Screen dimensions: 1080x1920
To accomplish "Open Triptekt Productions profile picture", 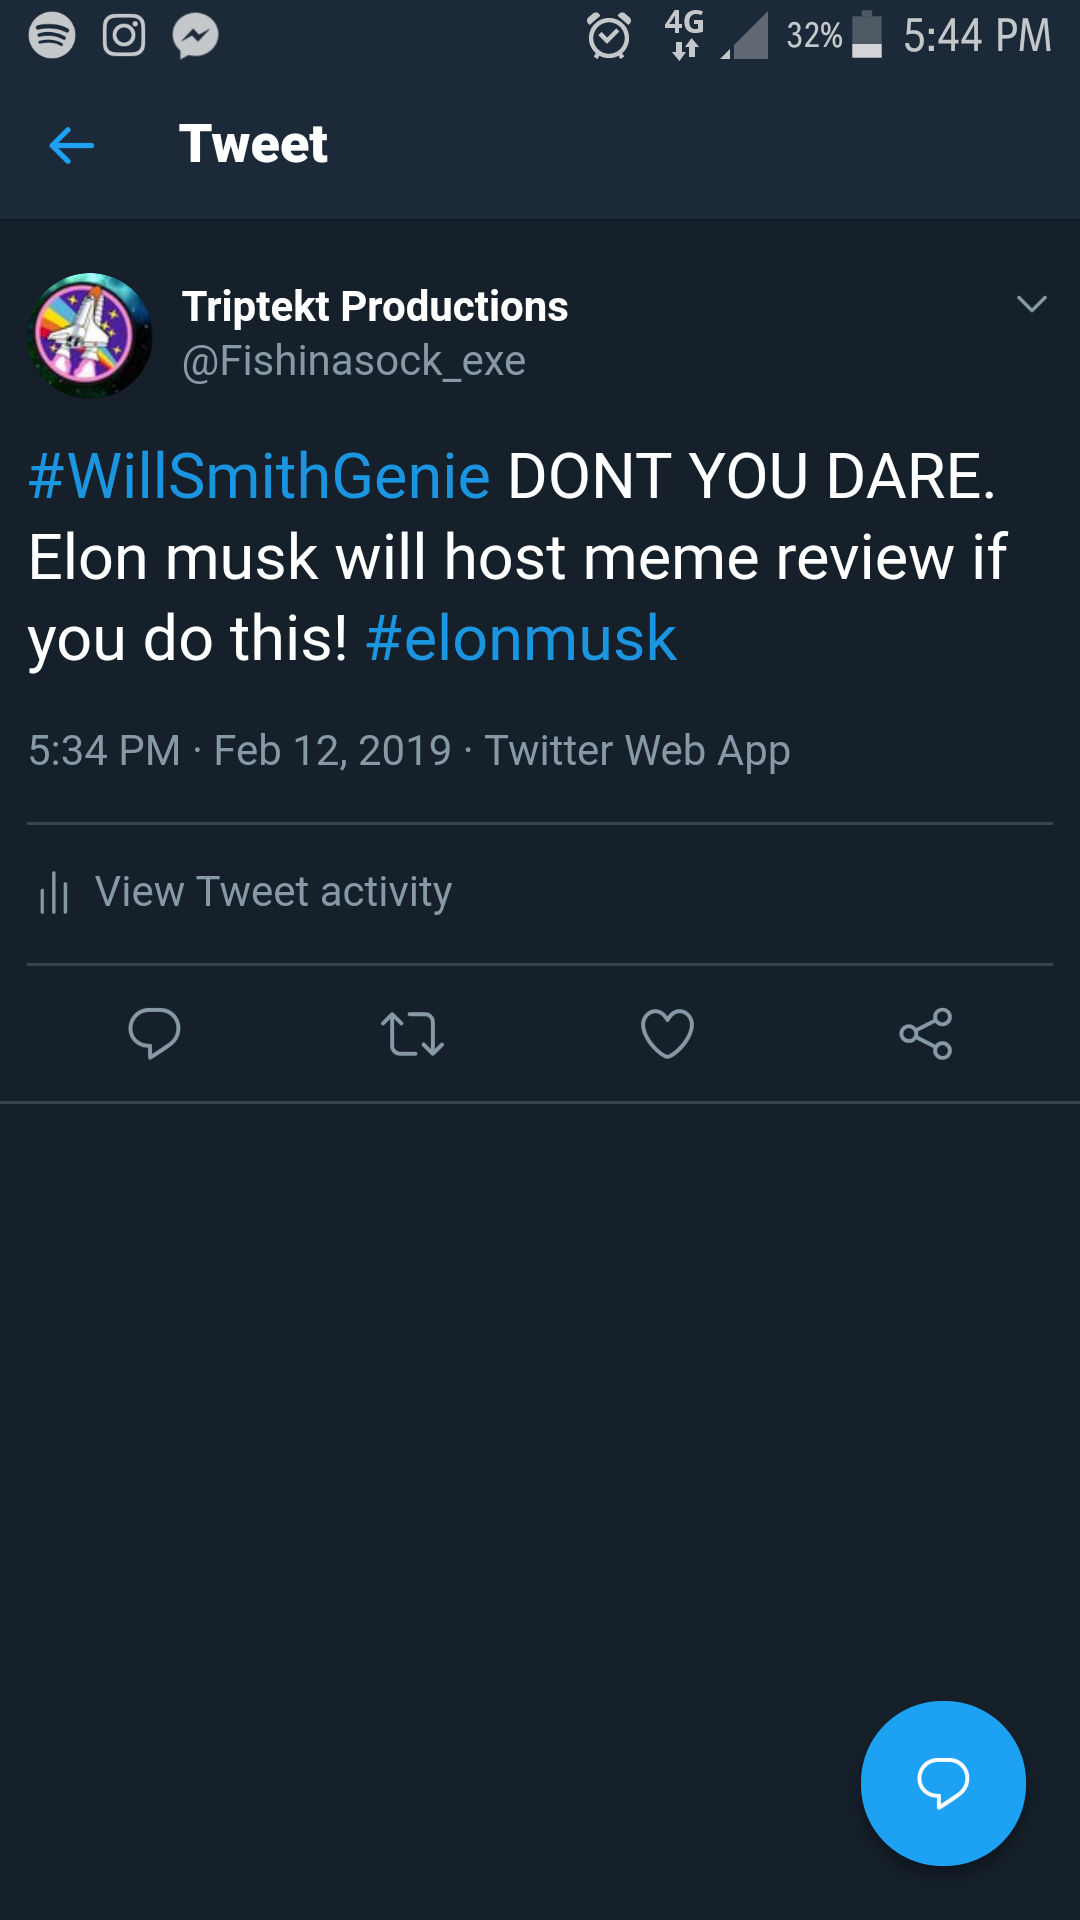I will pyautogui.click(x=90, y=335).
